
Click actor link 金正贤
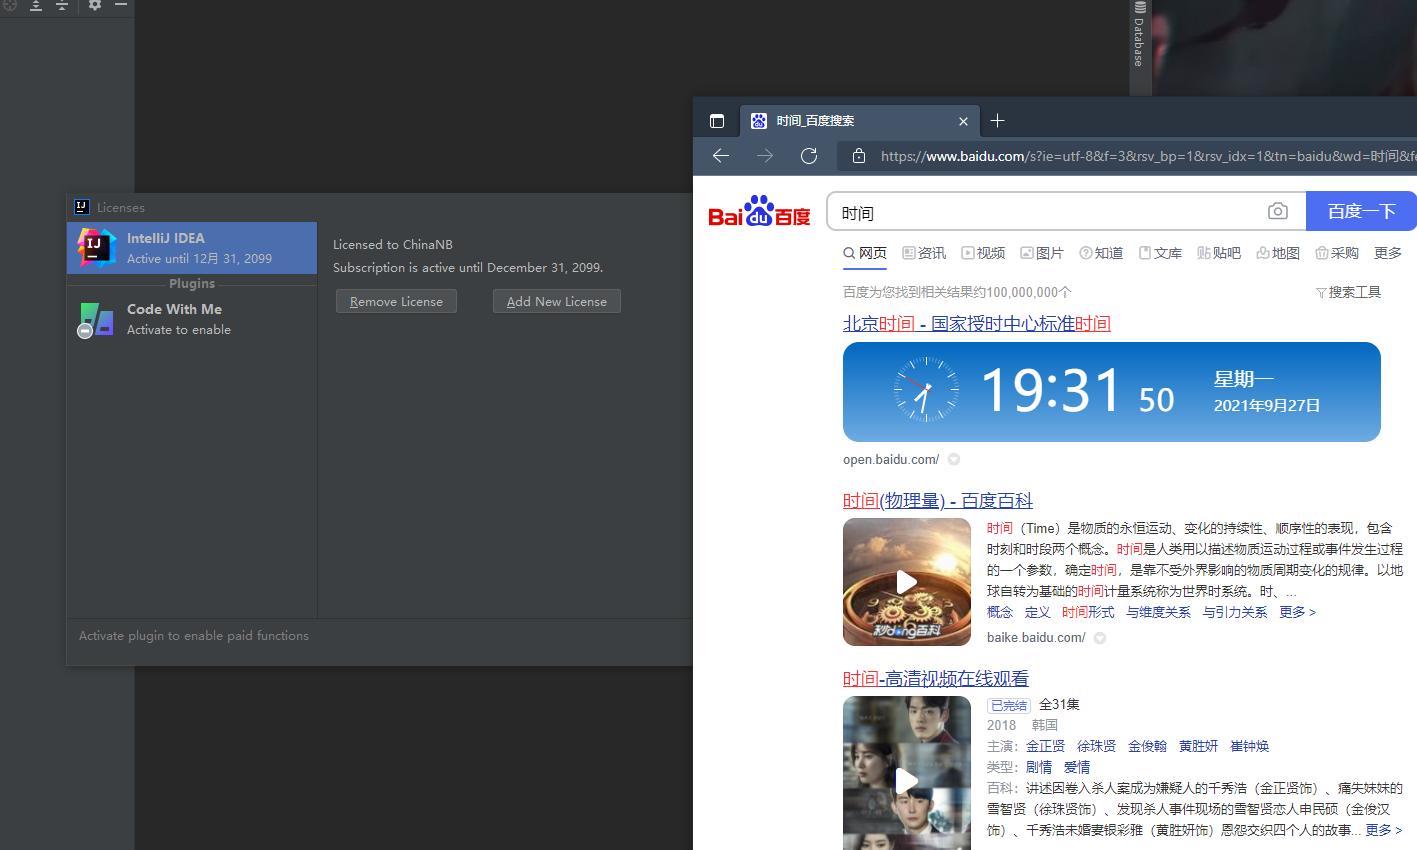pyautogui.click(x=1045, y=746)
